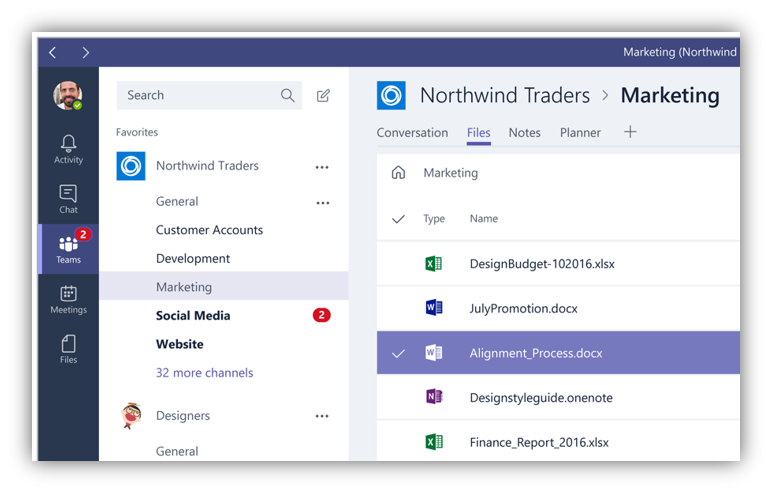Click inside the Search field
Screen dimensions: 772x493
pos(209,95)
